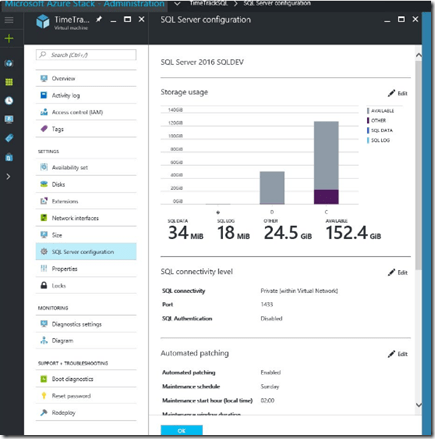The height and width of the screenshot is (439, 435).
Task: Click the vertical scrollbar thumb
Action: pyautogui.click(x=418, y=165)
